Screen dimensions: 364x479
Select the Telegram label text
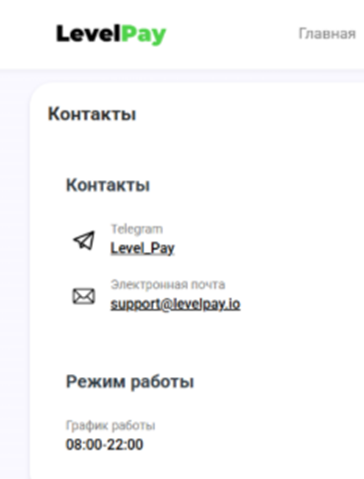137,229
